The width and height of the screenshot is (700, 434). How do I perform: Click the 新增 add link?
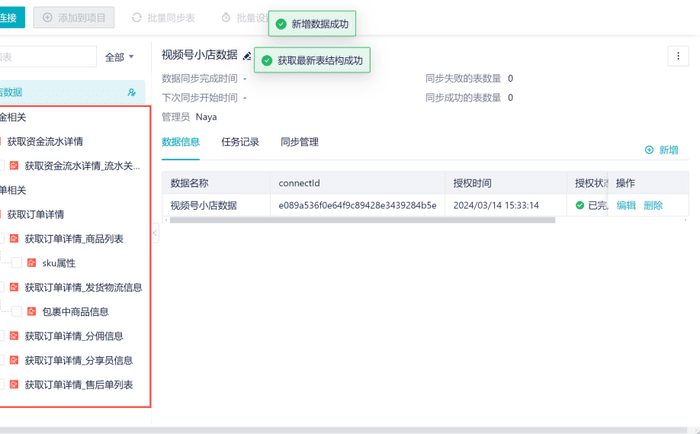click(x=662, y=150)
